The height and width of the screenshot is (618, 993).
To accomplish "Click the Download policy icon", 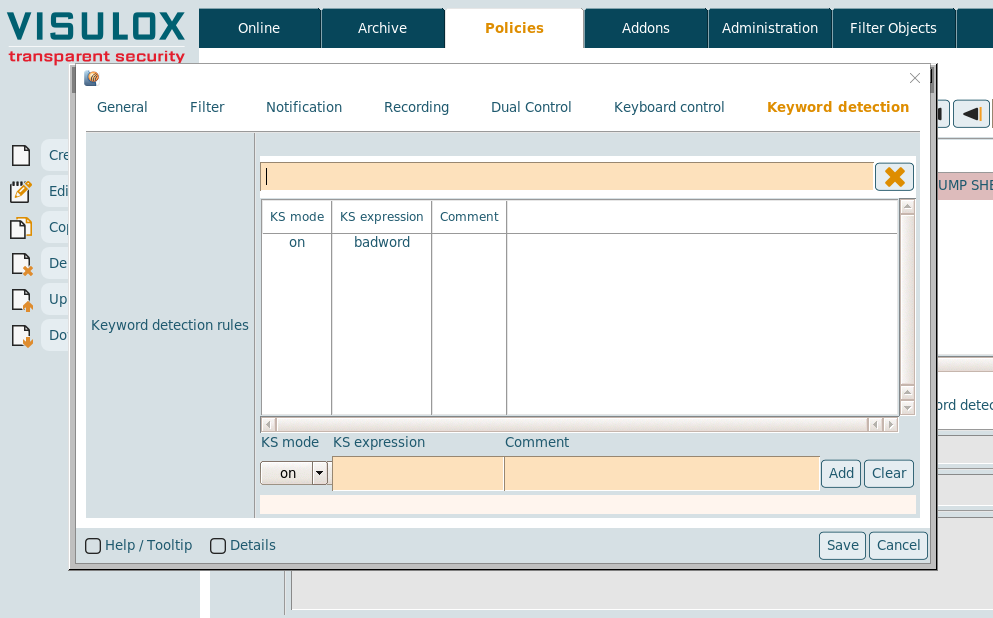I will pos(21,336).
